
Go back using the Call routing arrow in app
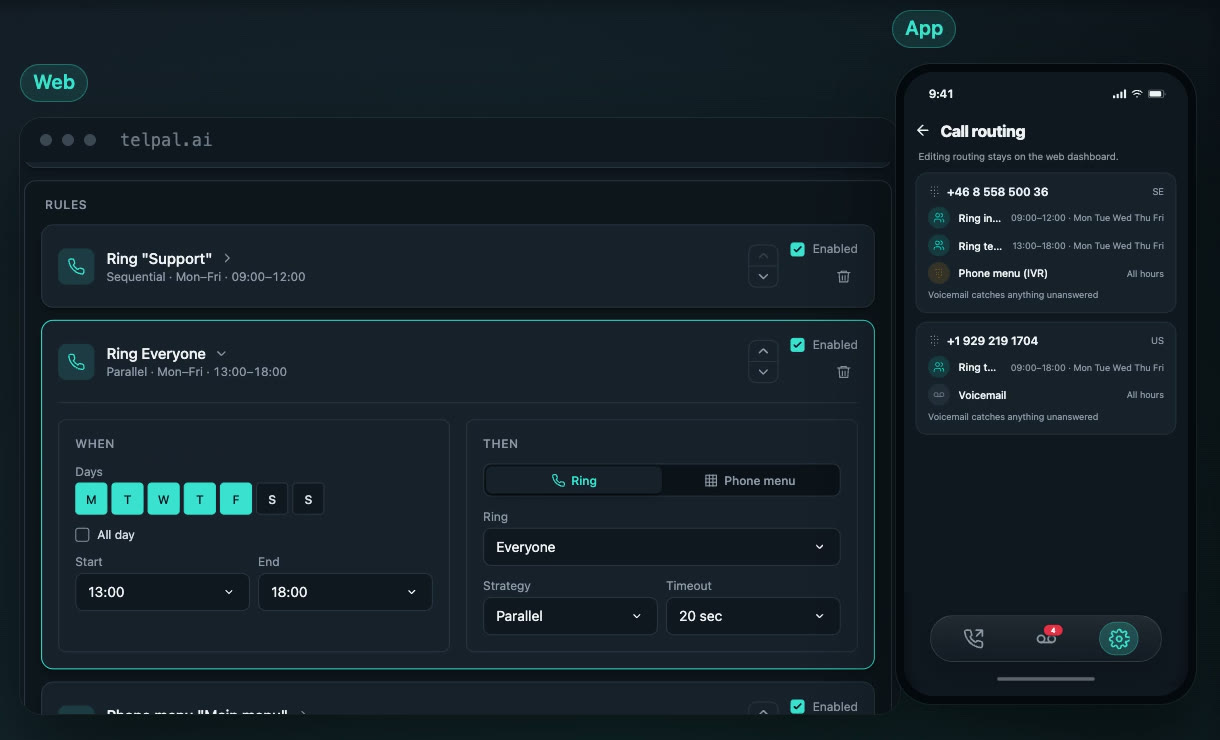click(x=923, y=131)
